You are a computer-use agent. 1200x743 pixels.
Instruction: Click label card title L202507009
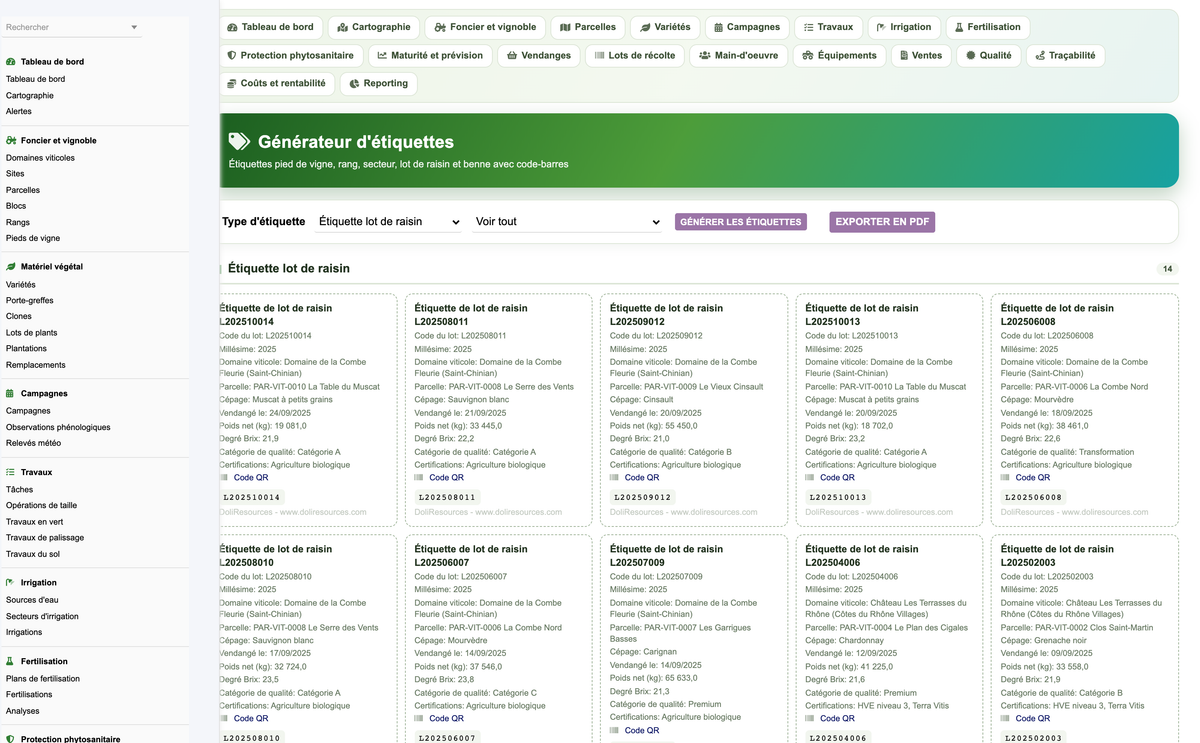(x=666, y=556)
